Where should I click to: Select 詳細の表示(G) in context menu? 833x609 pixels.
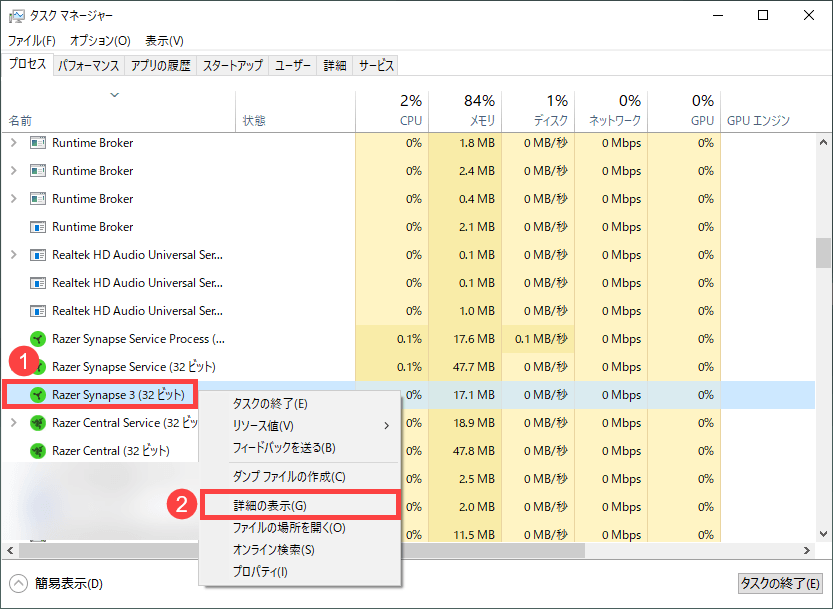point(300,505)
